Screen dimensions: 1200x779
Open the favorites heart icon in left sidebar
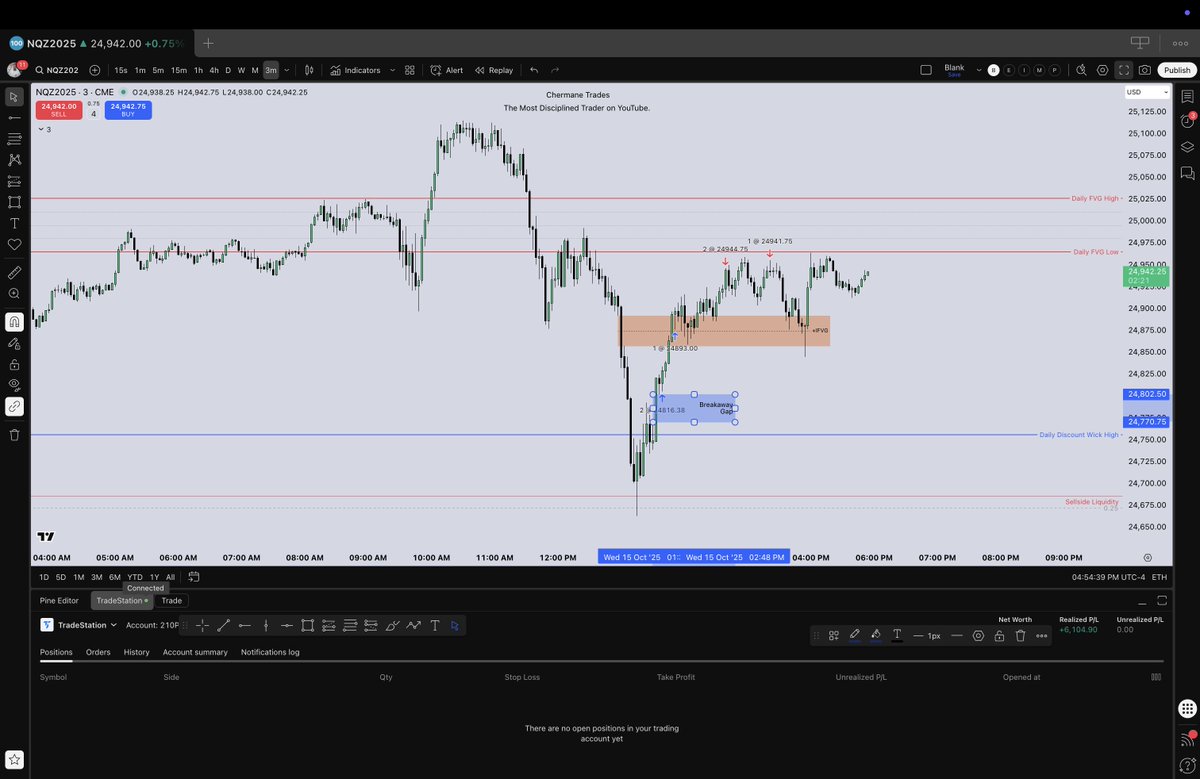tap(14, 244)
